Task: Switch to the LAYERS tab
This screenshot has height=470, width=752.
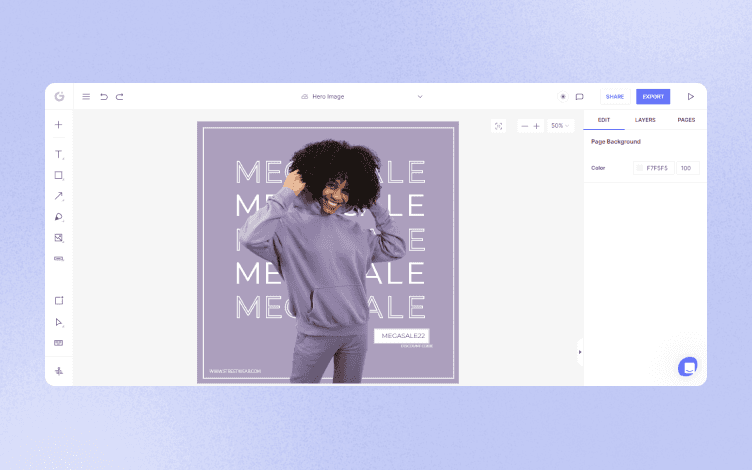Action: pos(645,120)
